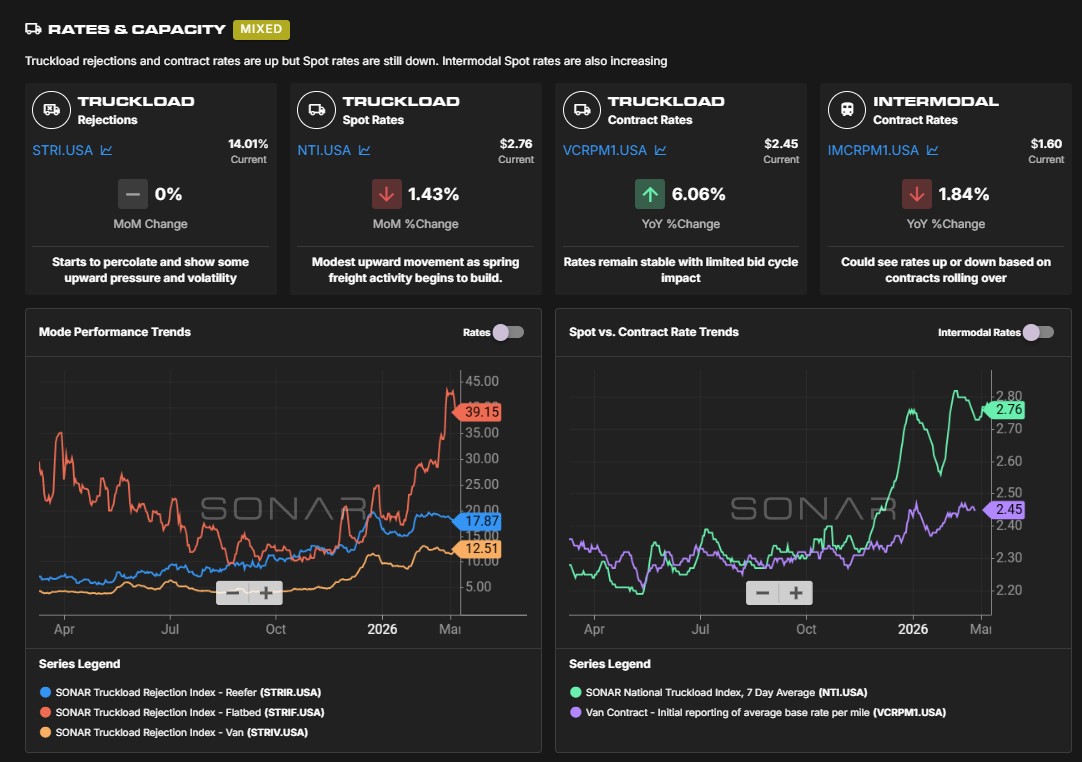Screen dimensions: 1082x762
Task: Click the red down arrow beside 1.84%
Action: 916,194
